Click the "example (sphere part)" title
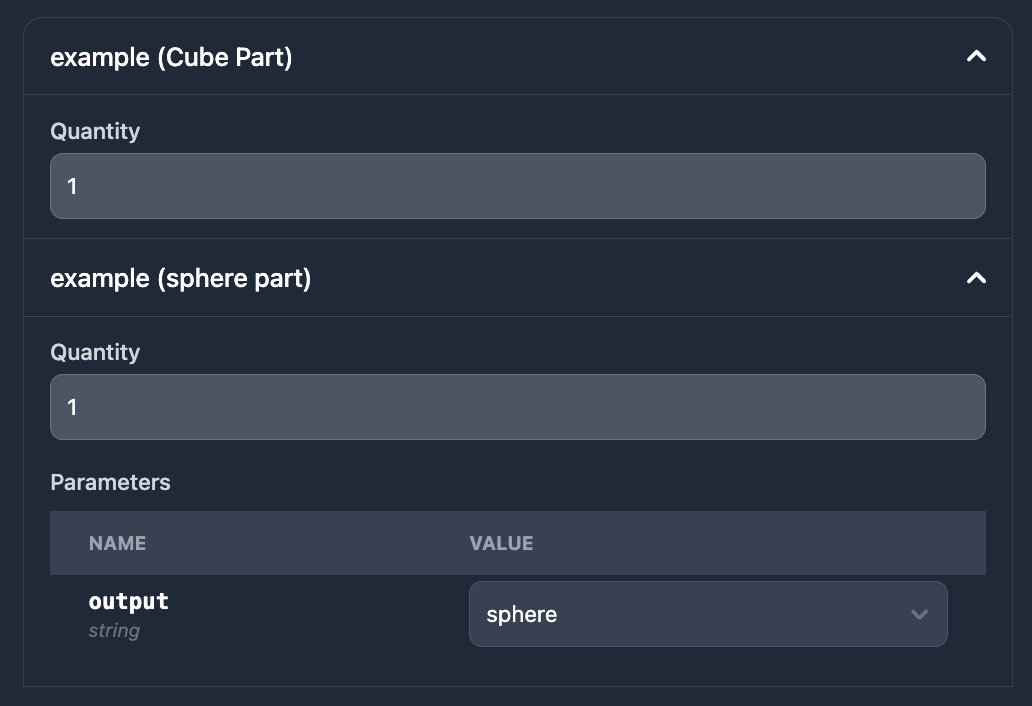 point(180,278)
